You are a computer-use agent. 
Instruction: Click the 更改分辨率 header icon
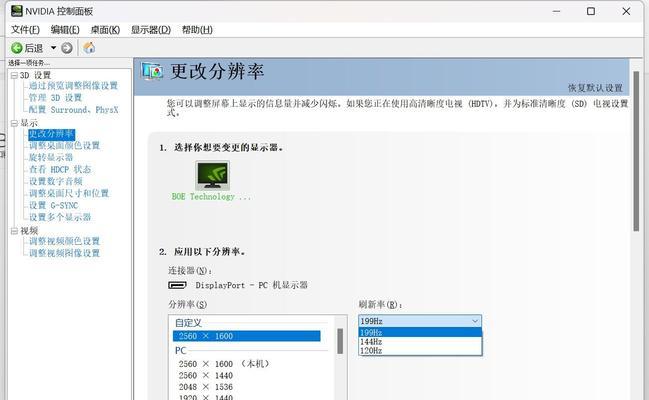pyautogui.click(x=151, y=71)
